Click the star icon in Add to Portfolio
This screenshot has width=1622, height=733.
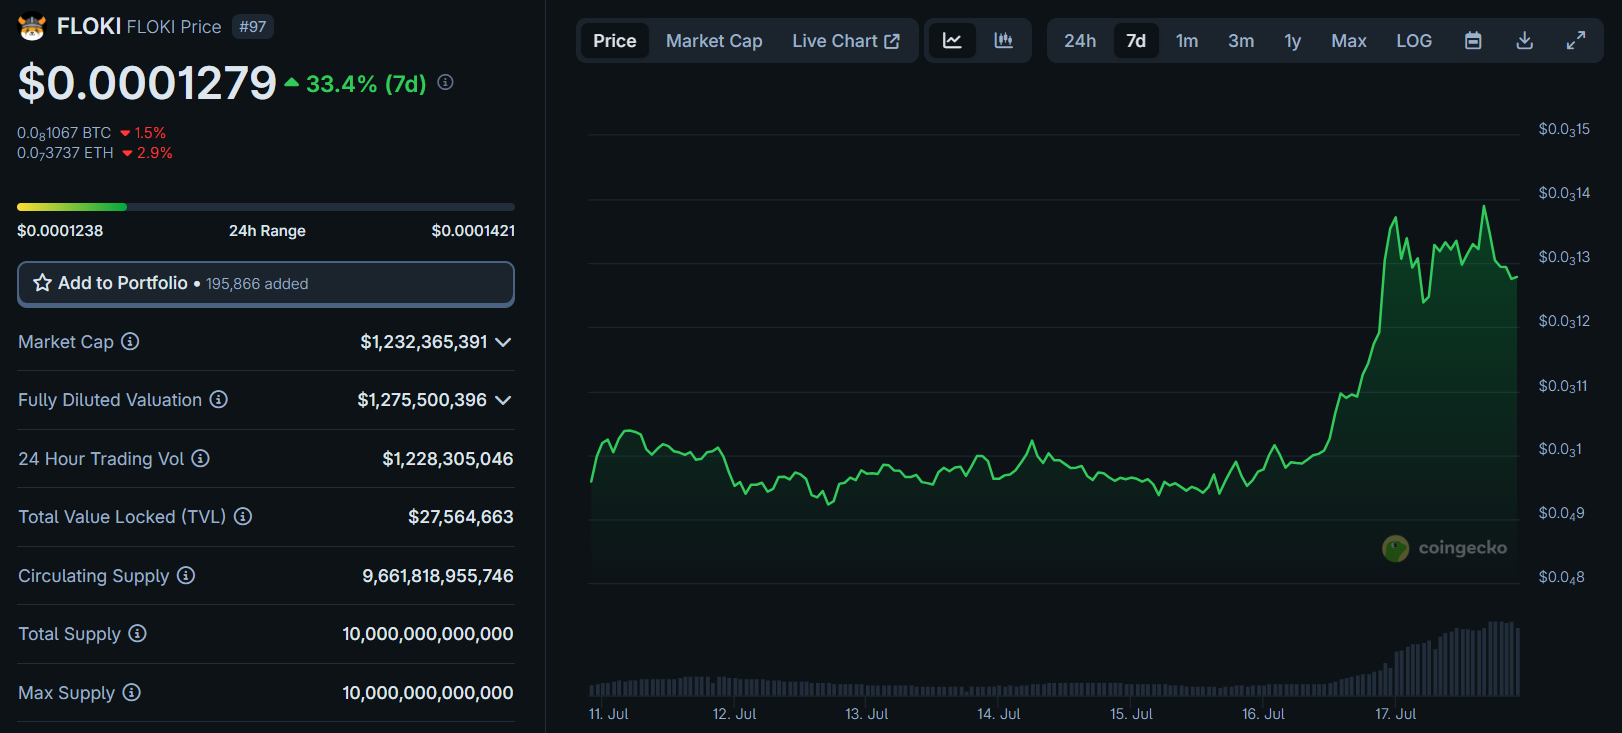pos(42,283)
